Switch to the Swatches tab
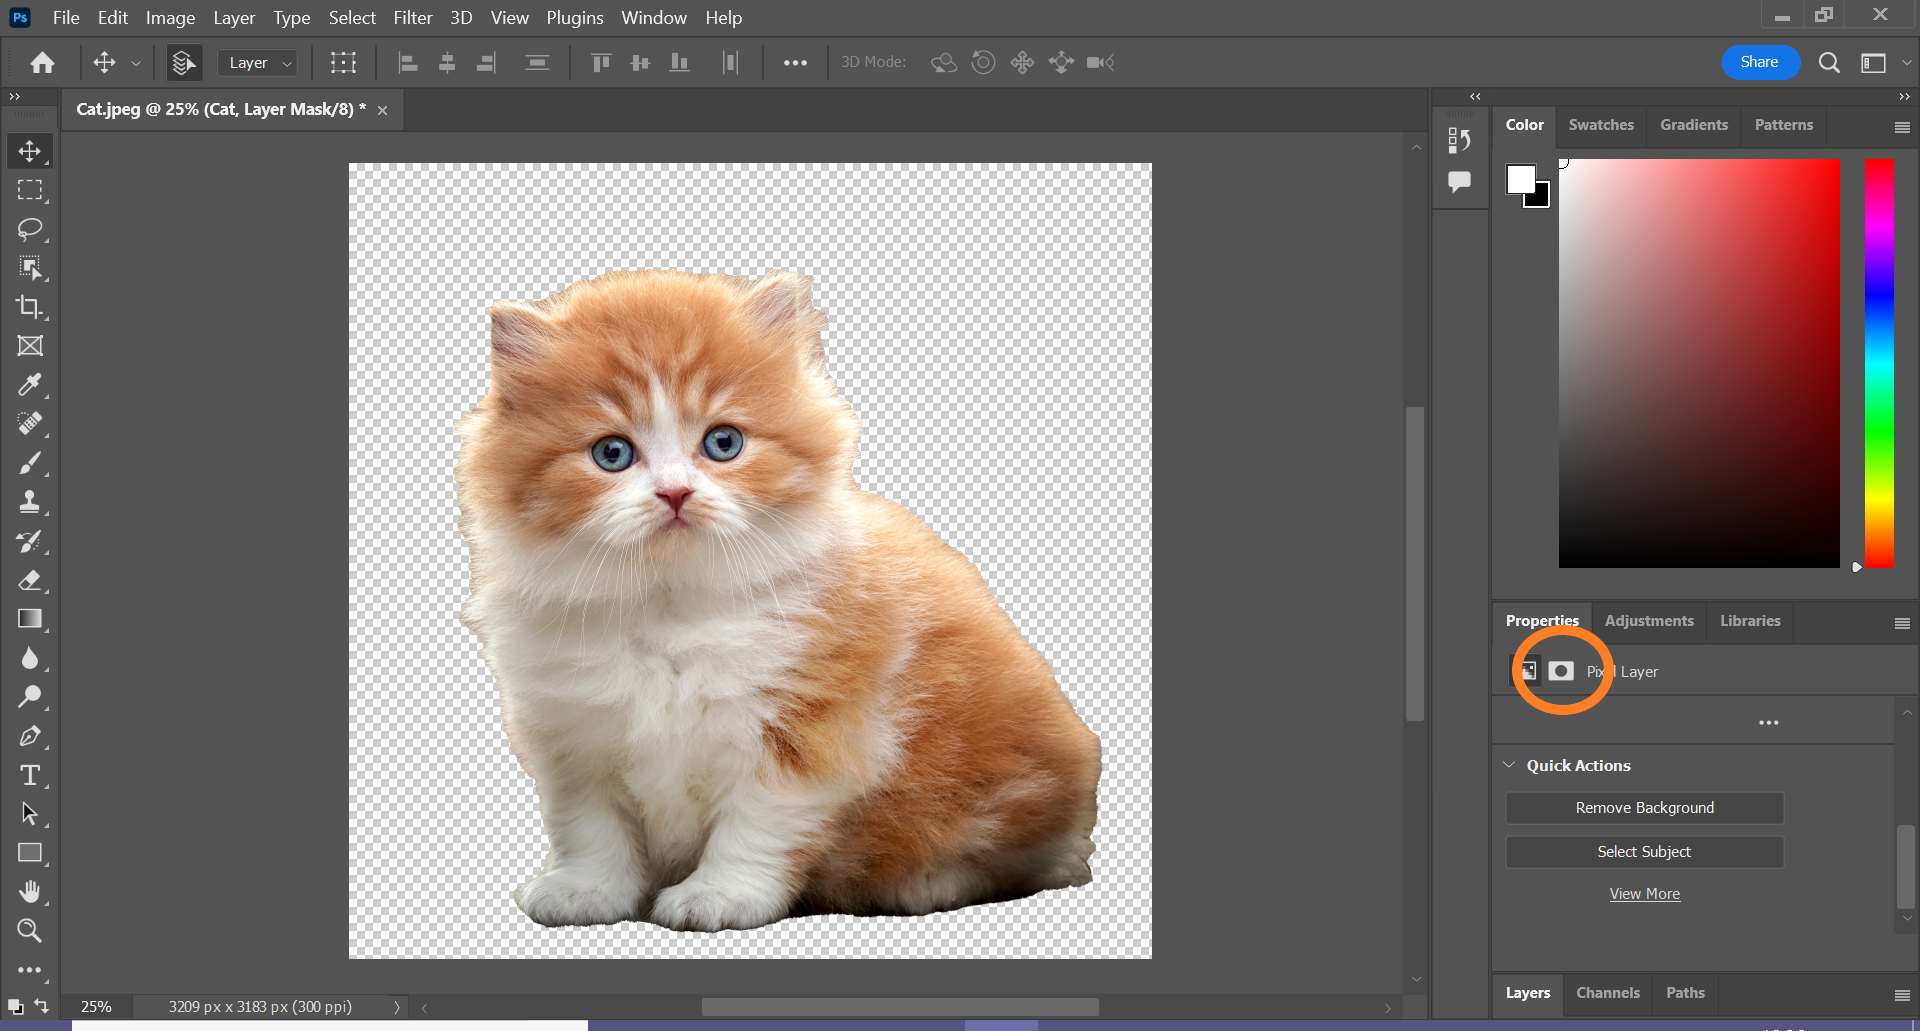 pos(1600,125)
